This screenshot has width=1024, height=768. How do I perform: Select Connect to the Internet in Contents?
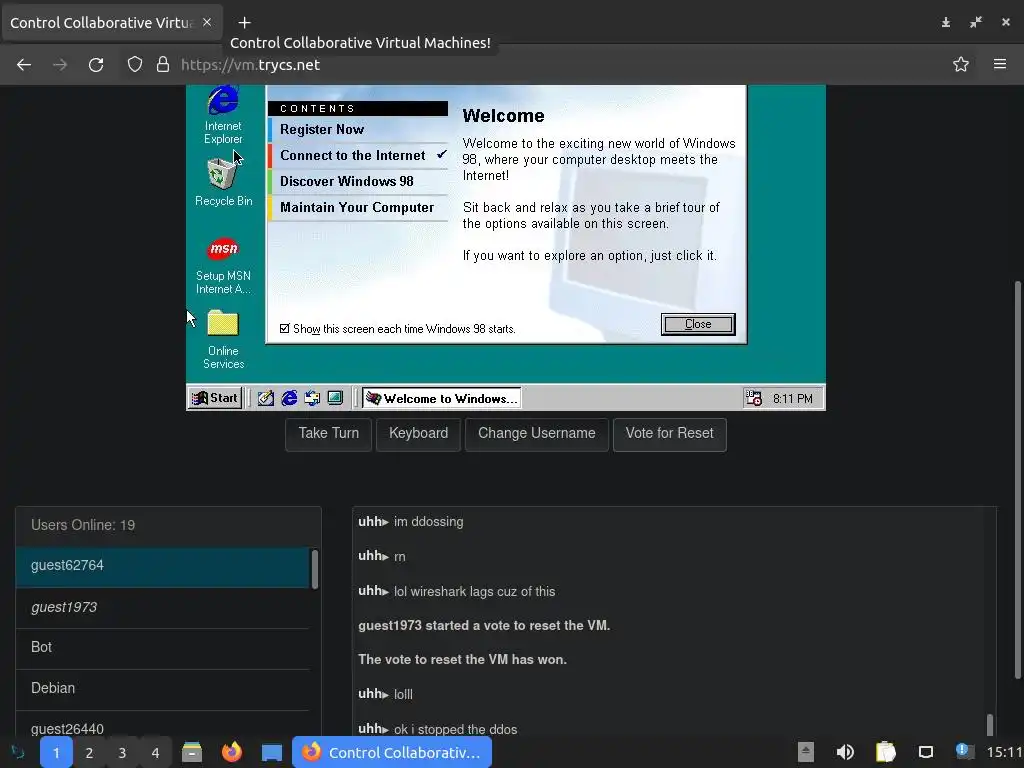pos(358,155)
